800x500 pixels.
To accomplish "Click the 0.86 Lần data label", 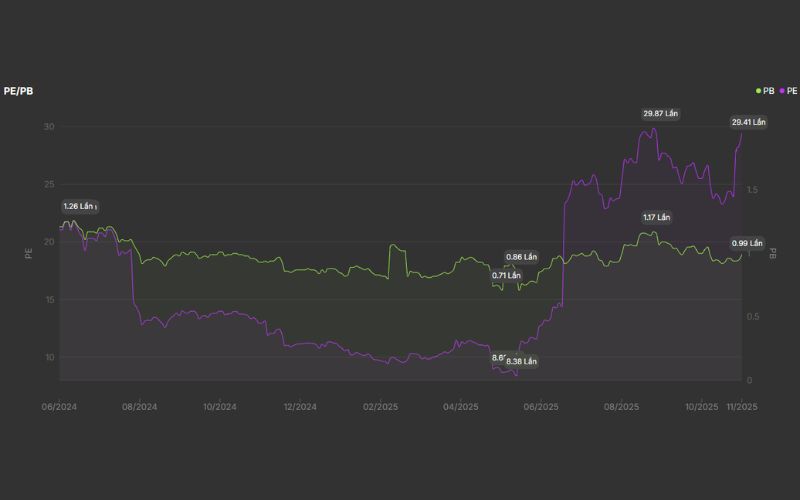I will [x=521, y=257].
